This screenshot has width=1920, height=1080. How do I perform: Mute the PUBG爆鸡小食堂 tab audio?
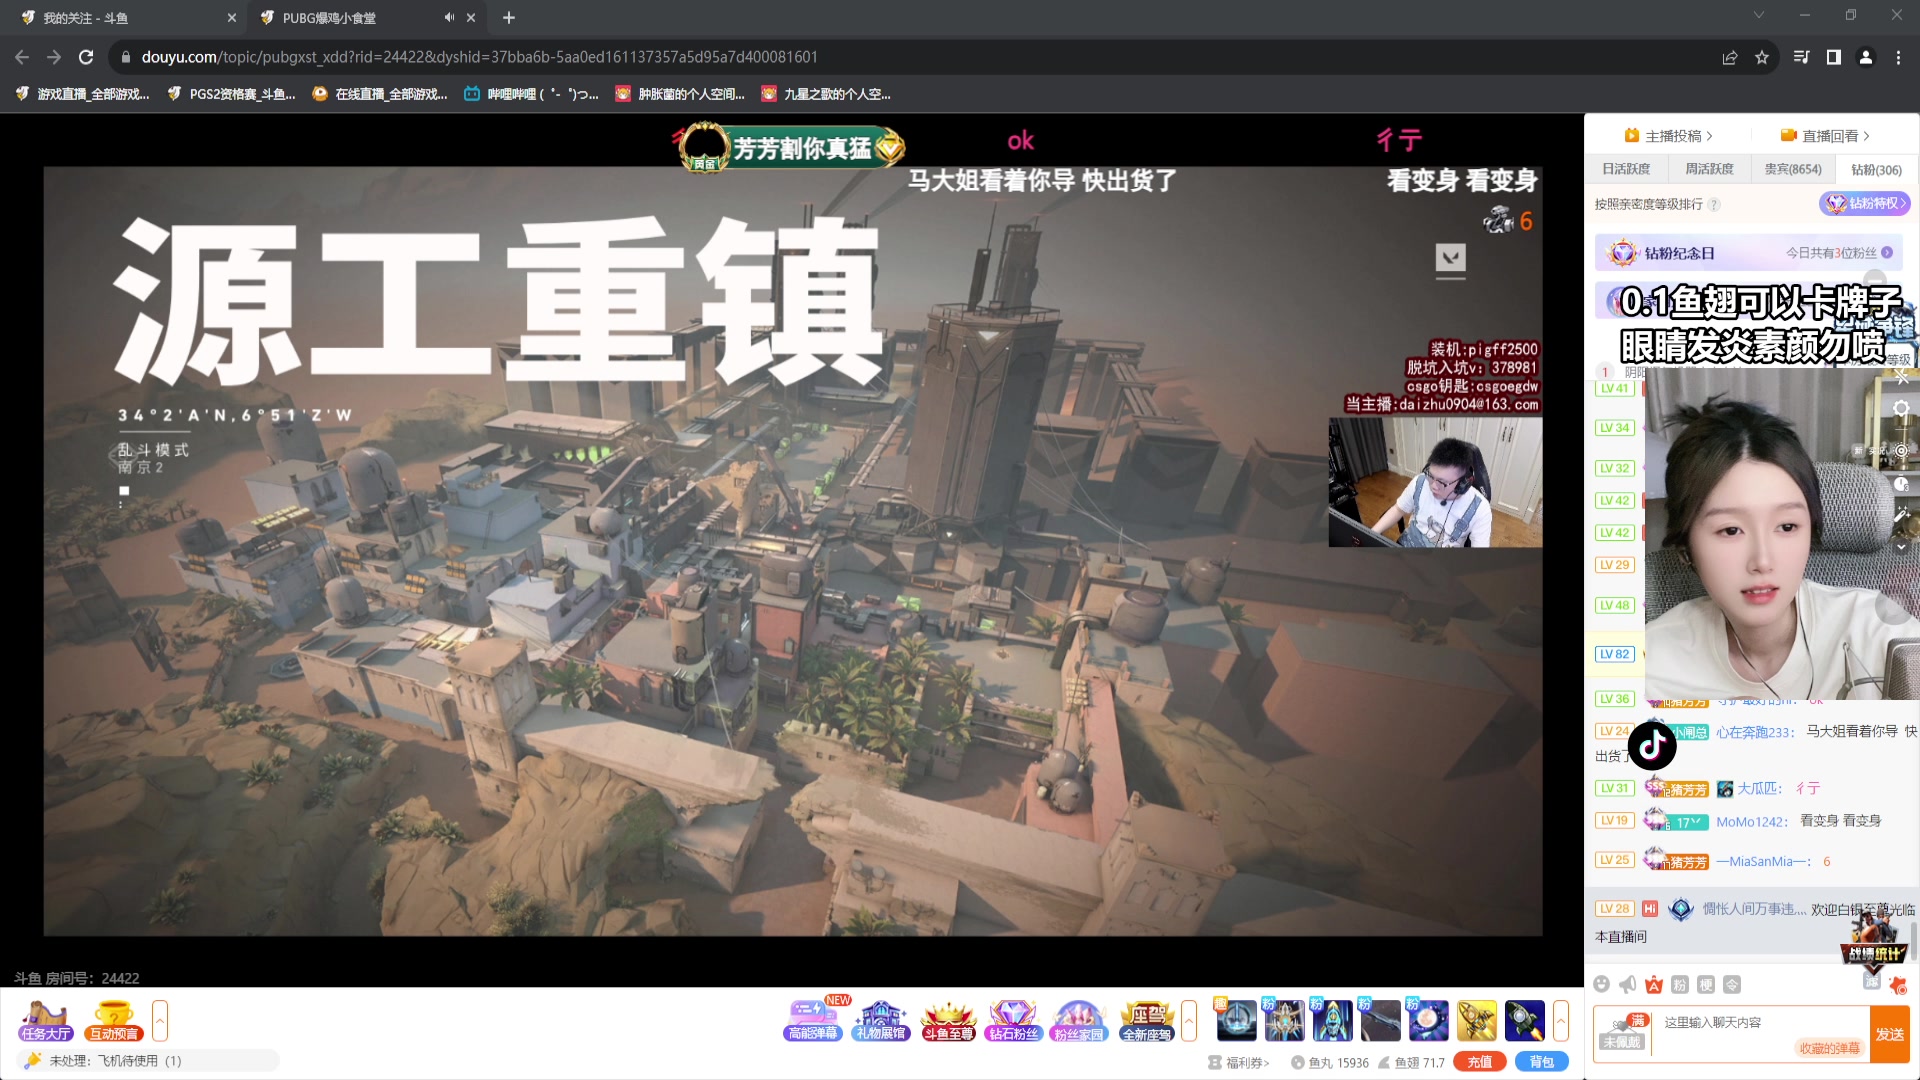click(x=449, y=17)
